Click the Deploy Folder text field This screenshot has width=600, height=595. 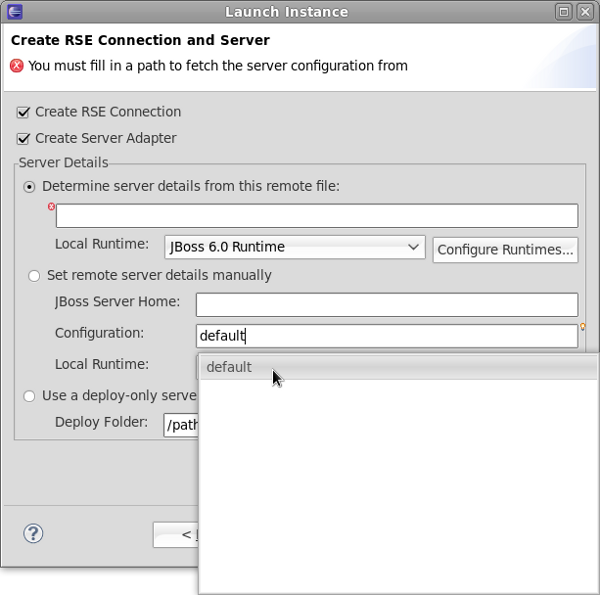[181, 425]
